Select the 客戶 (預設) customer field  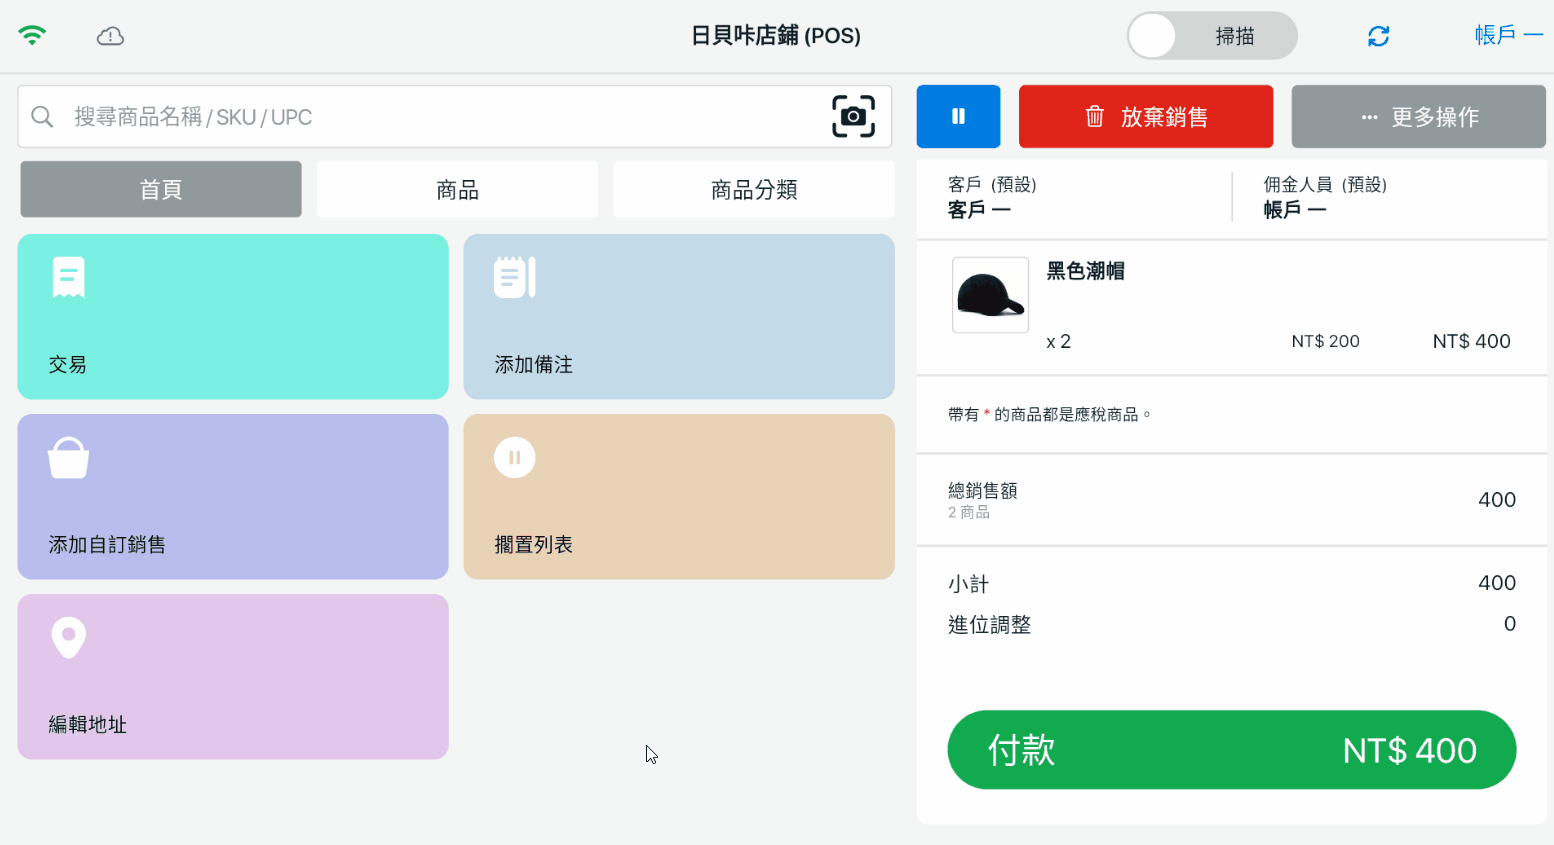(x=1073, y=197)
